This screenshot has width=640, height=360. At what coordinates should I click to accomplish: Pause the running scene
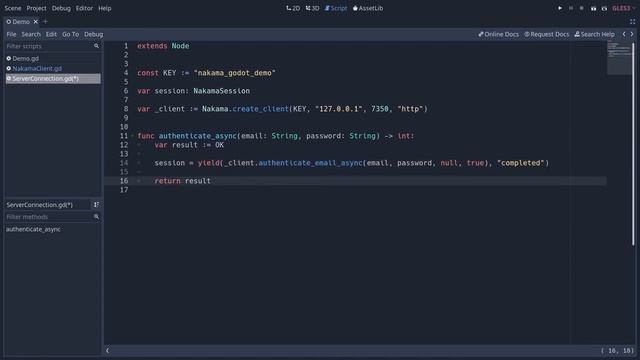[x=571, y=8]
